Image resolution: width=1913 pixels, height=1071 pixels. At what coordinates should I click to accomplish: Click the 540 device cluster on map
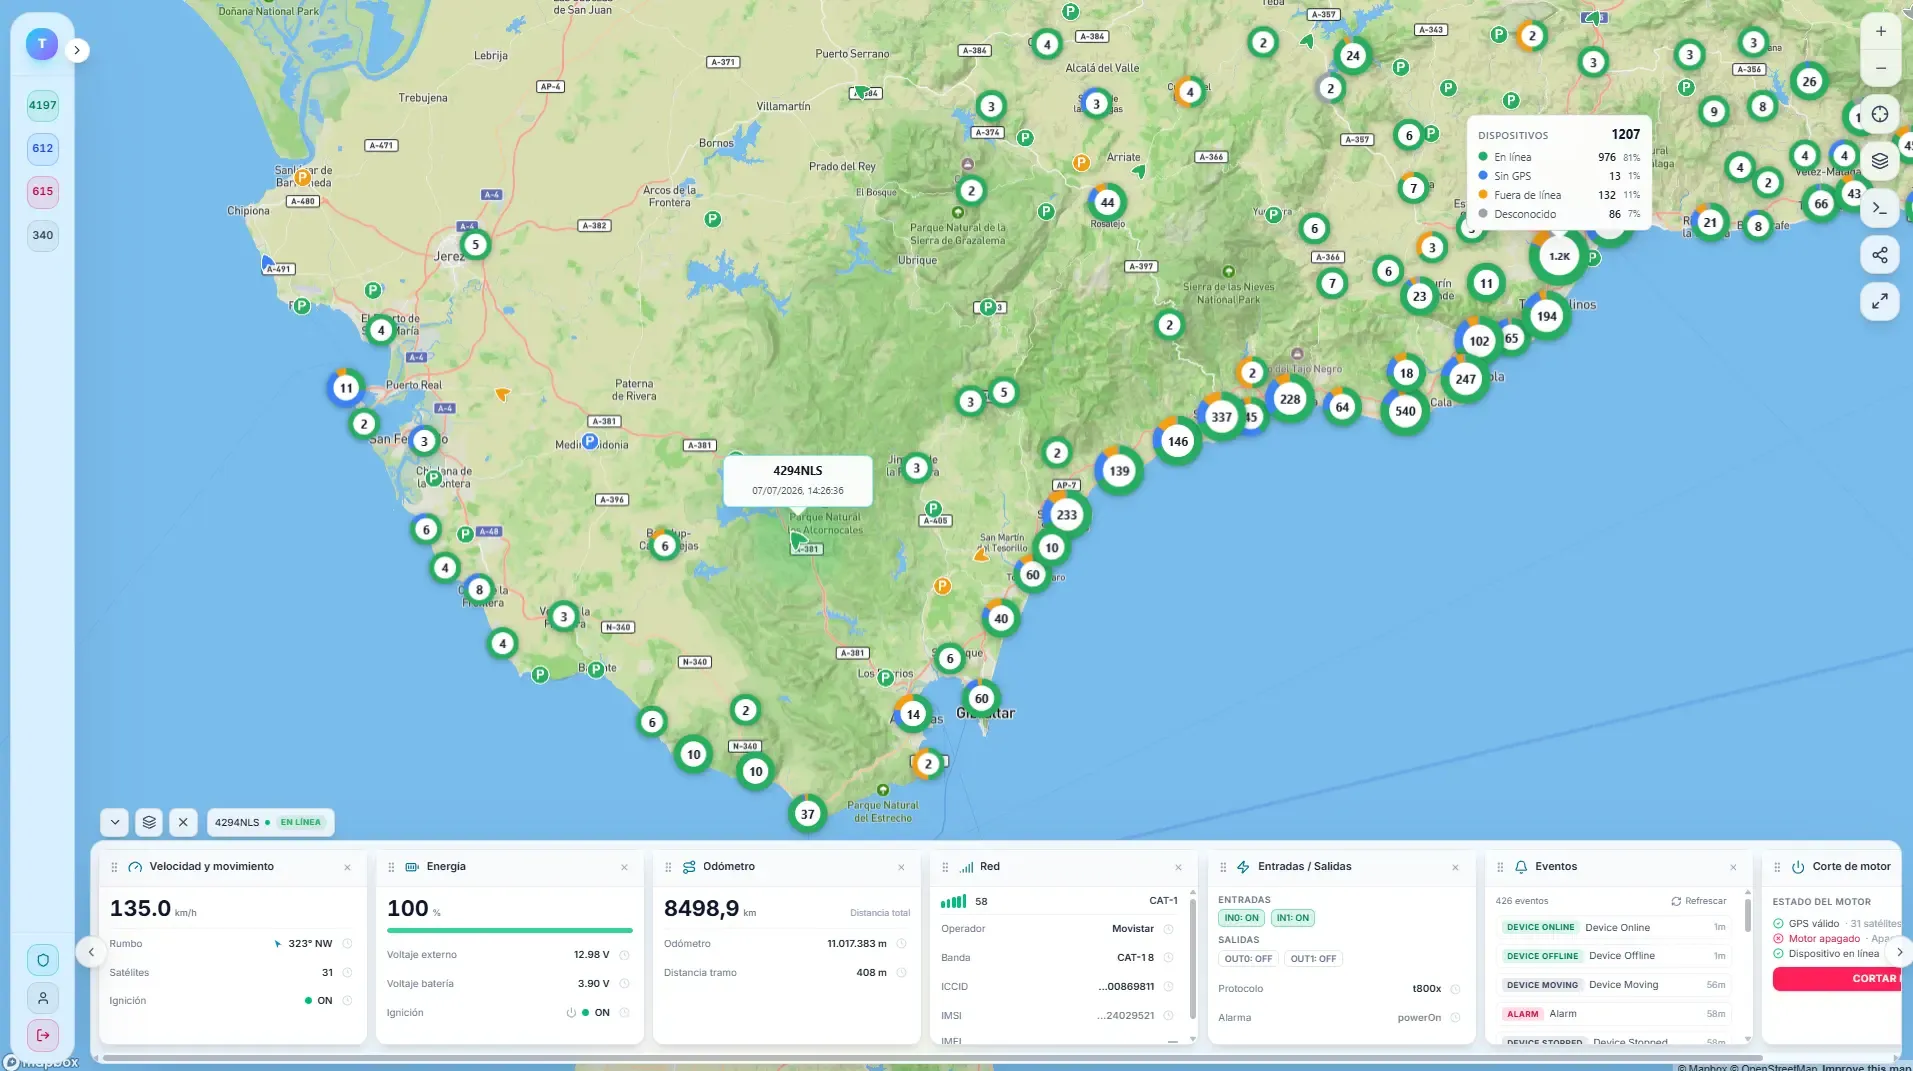(x=1405, y=411)
